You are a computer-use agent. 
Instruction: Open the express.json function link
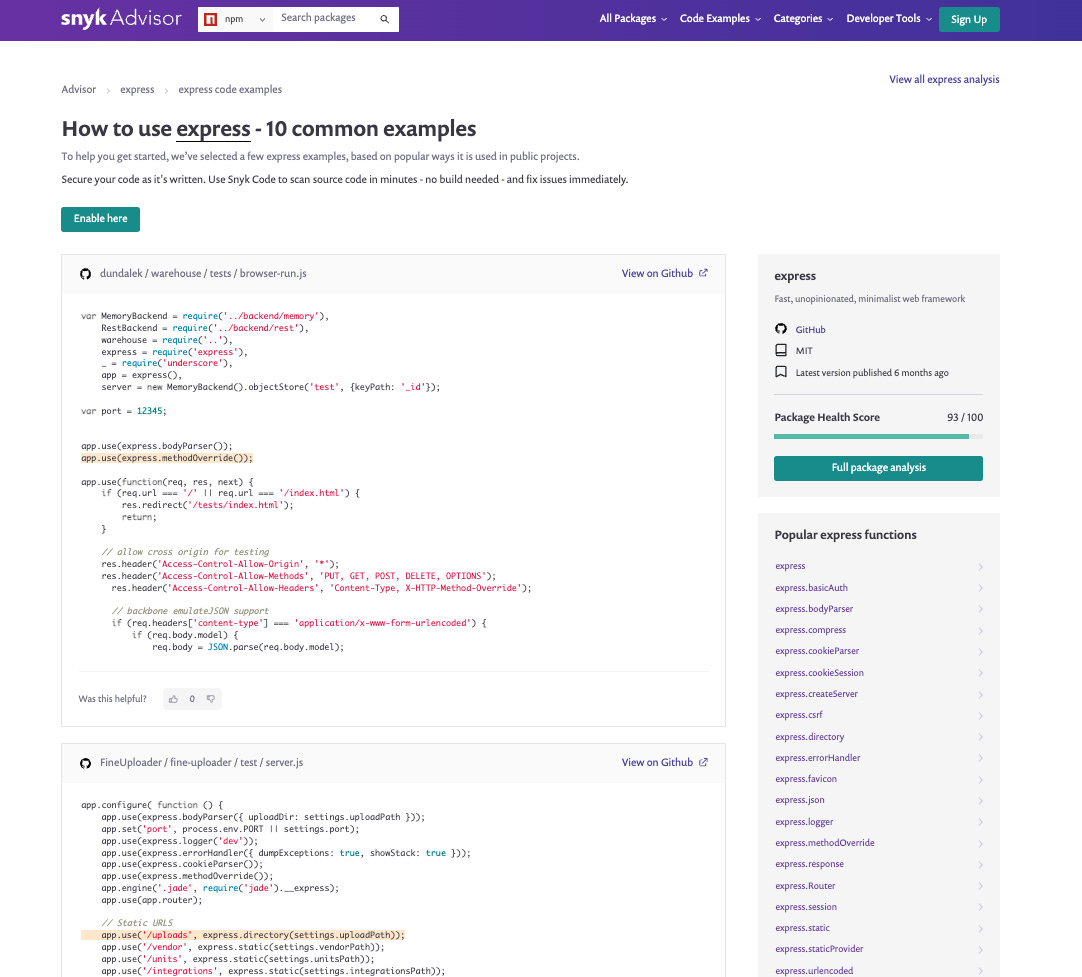click(x=799, y=800)
